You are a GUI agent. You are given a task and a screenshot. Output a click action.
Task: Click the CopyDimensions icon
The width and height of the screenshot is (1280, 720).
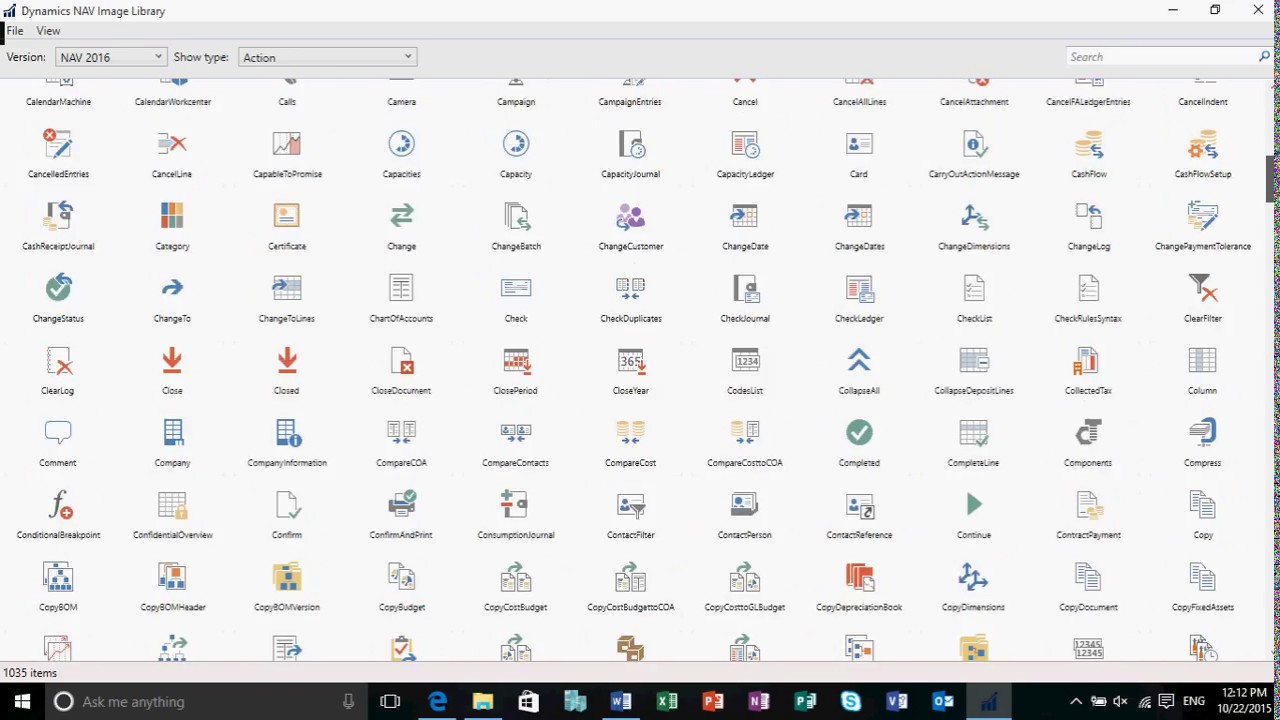[973, 576]
